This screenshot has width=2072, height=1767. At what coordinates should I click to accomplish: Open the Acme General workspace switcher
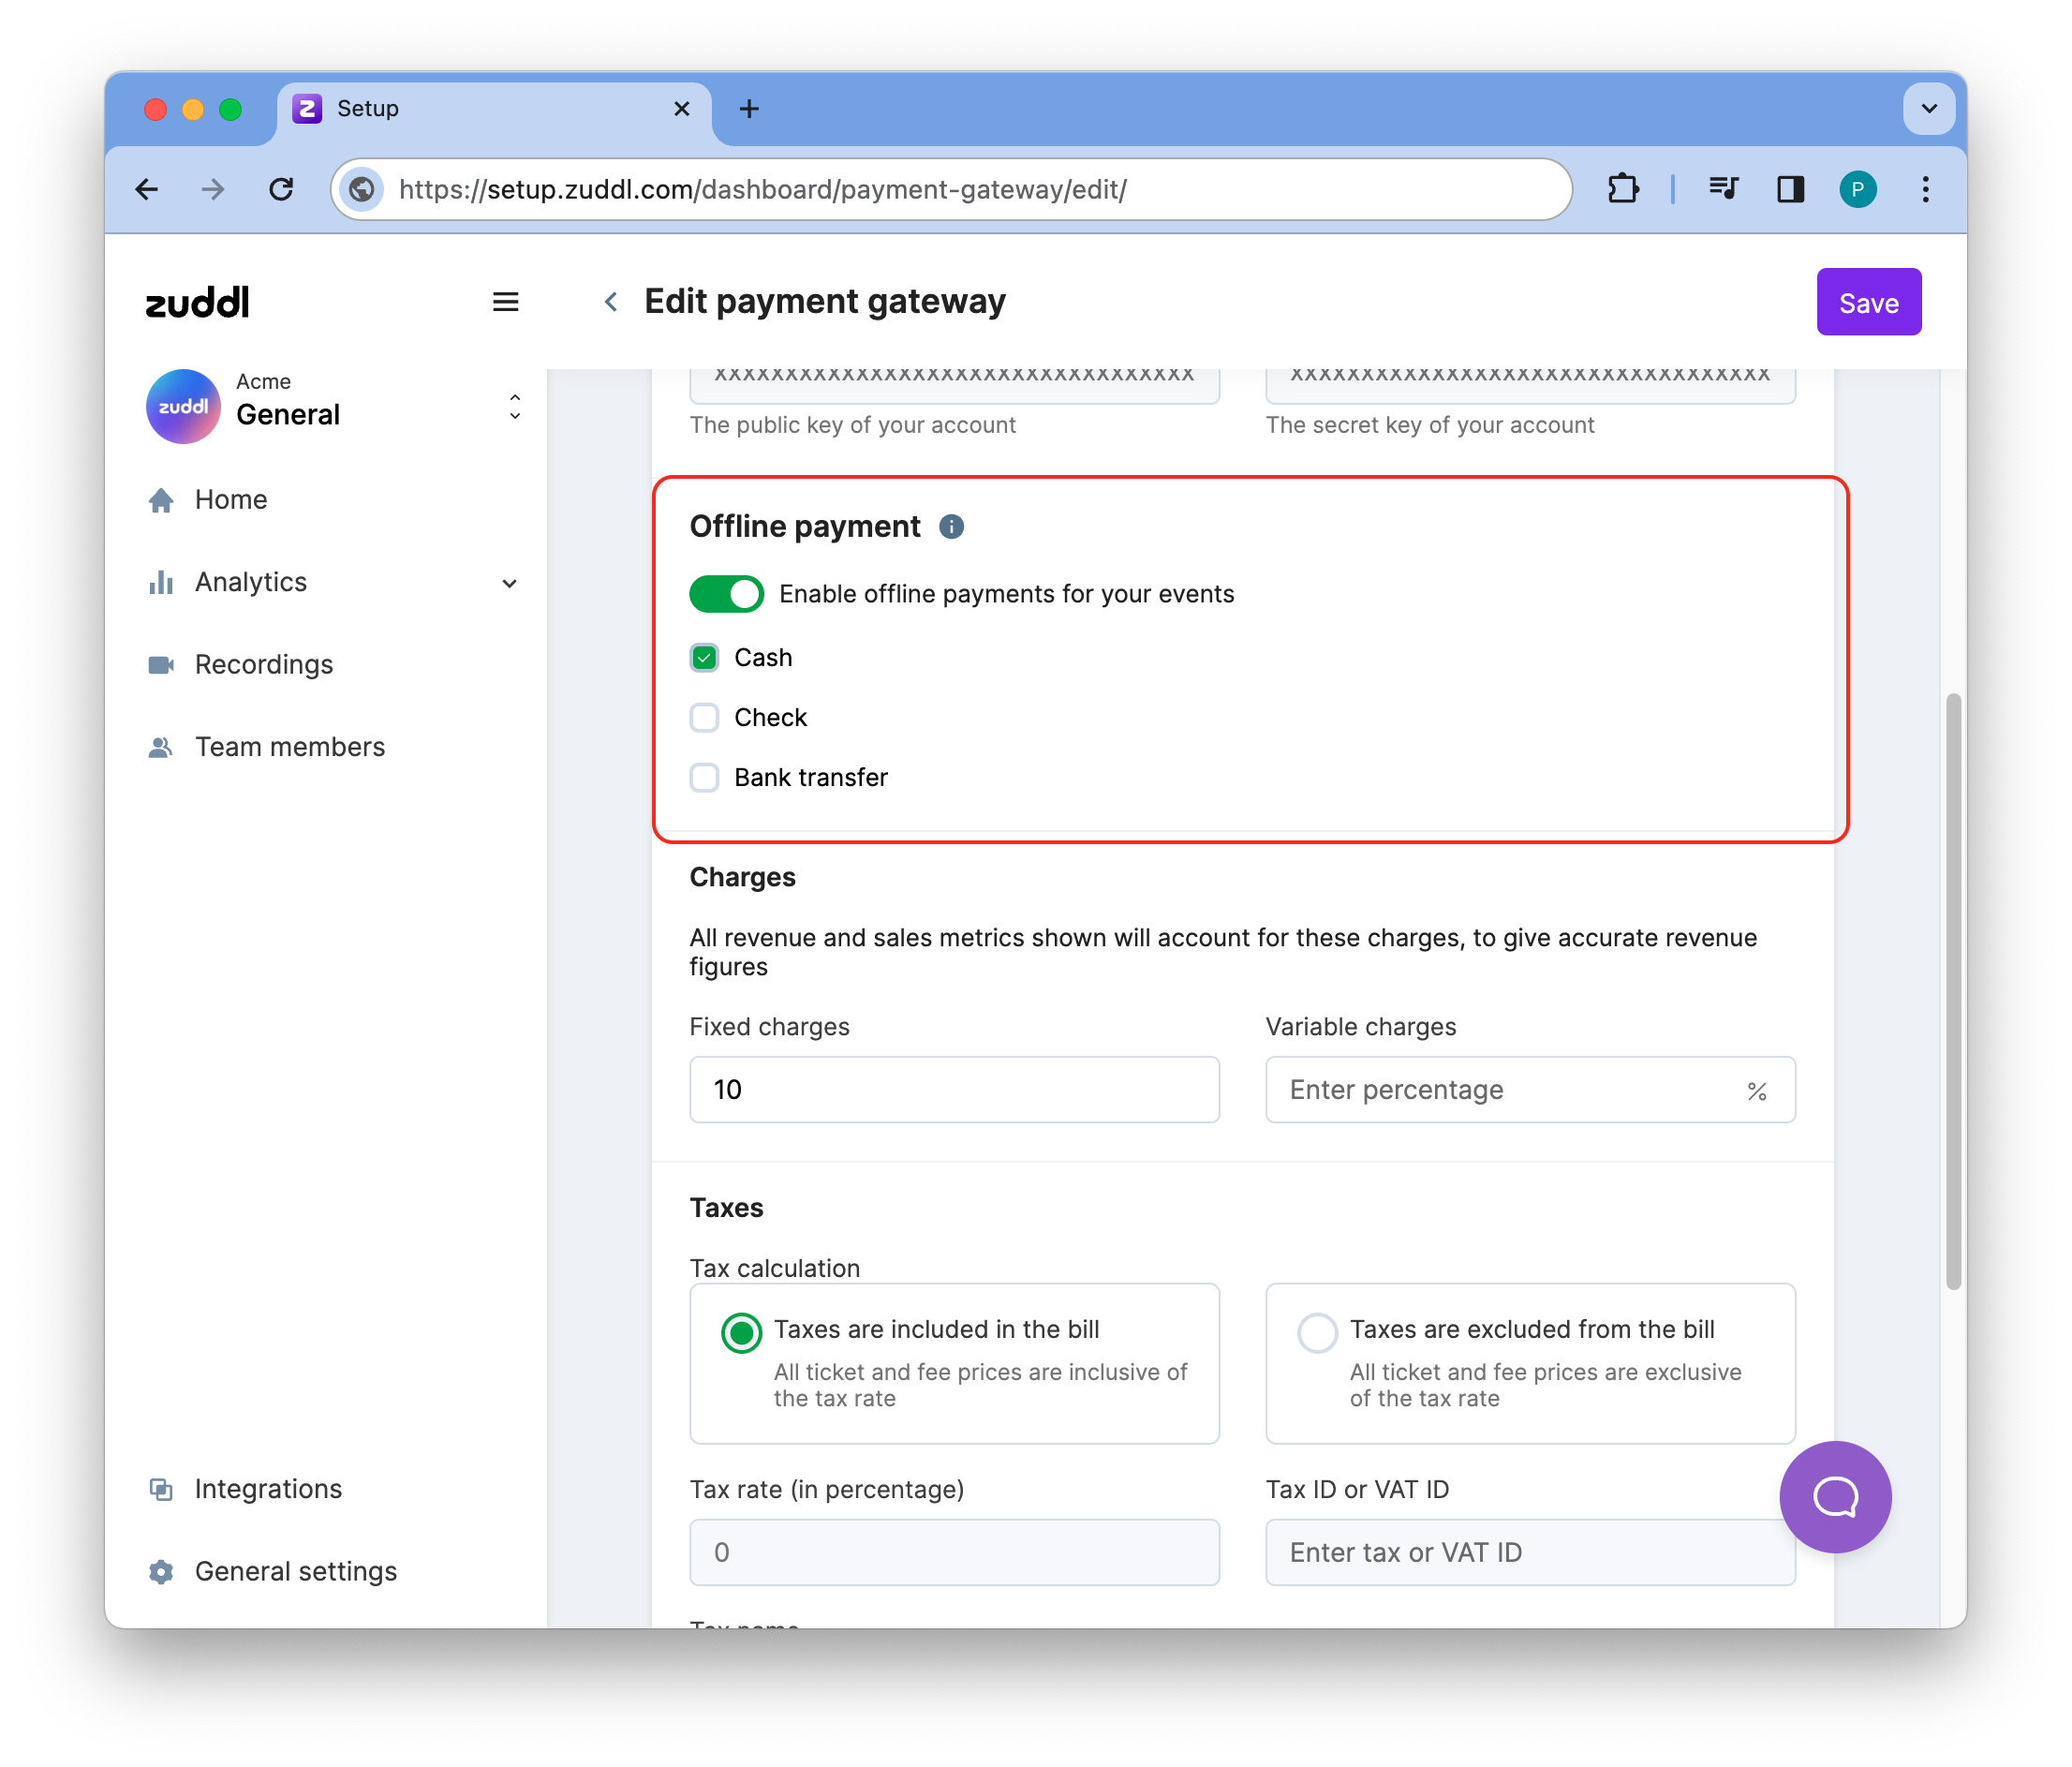514,406
